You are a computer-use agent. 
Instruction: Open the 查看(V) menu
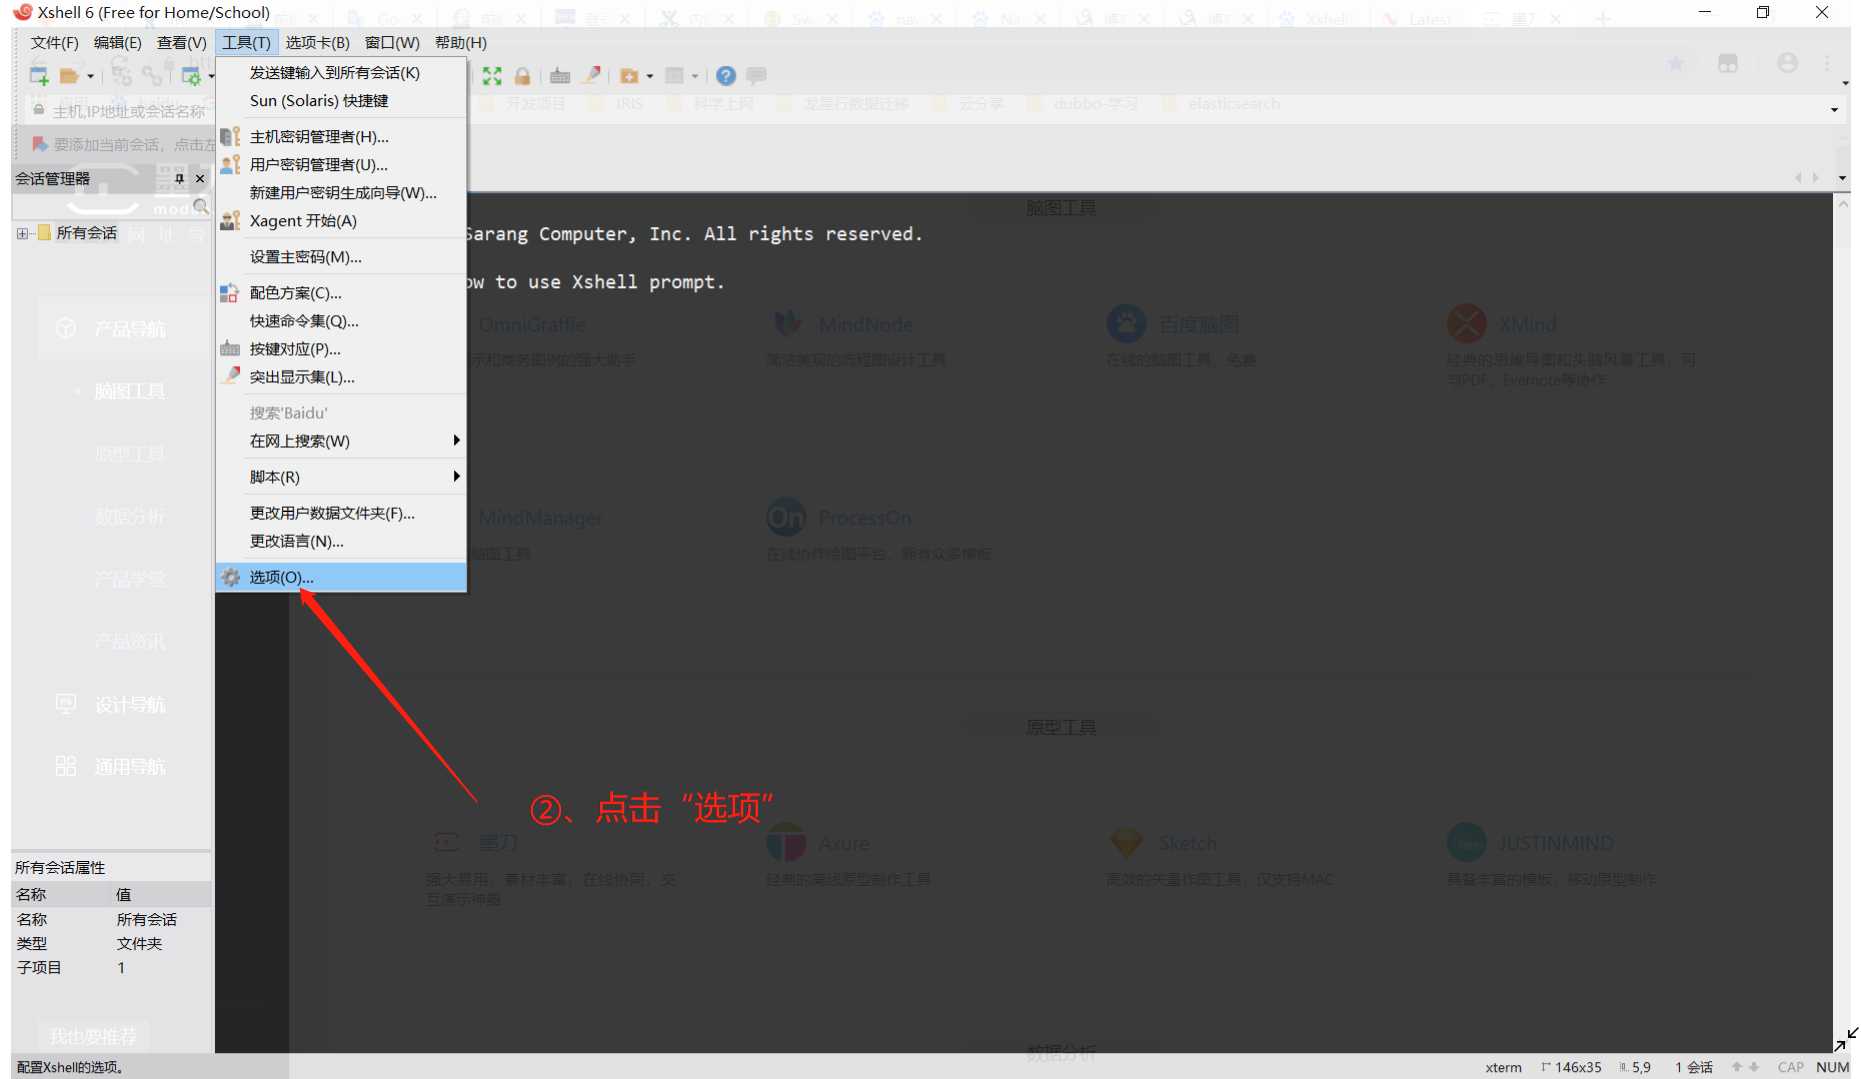[181, 43]
